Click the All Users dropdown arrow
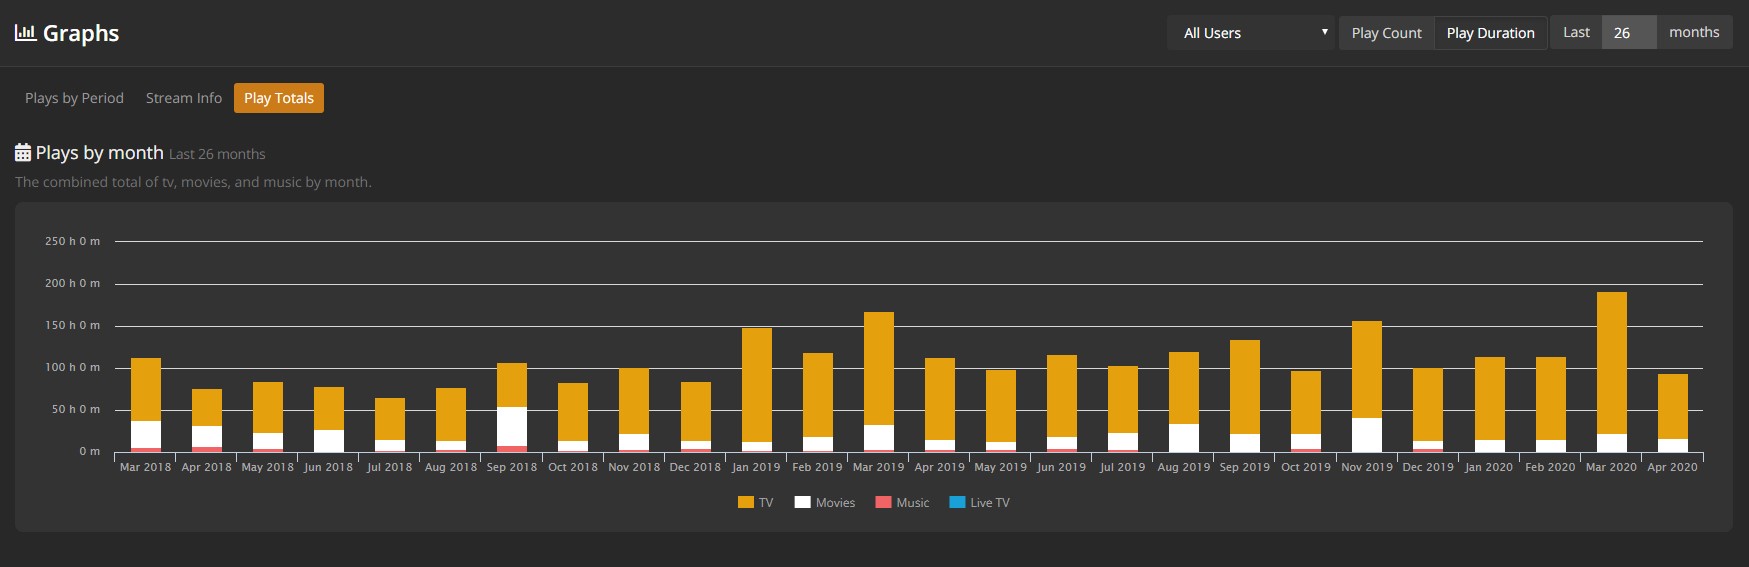Screen dimensions: 1749x567 pyautogui.click(x=1324, y=33)
